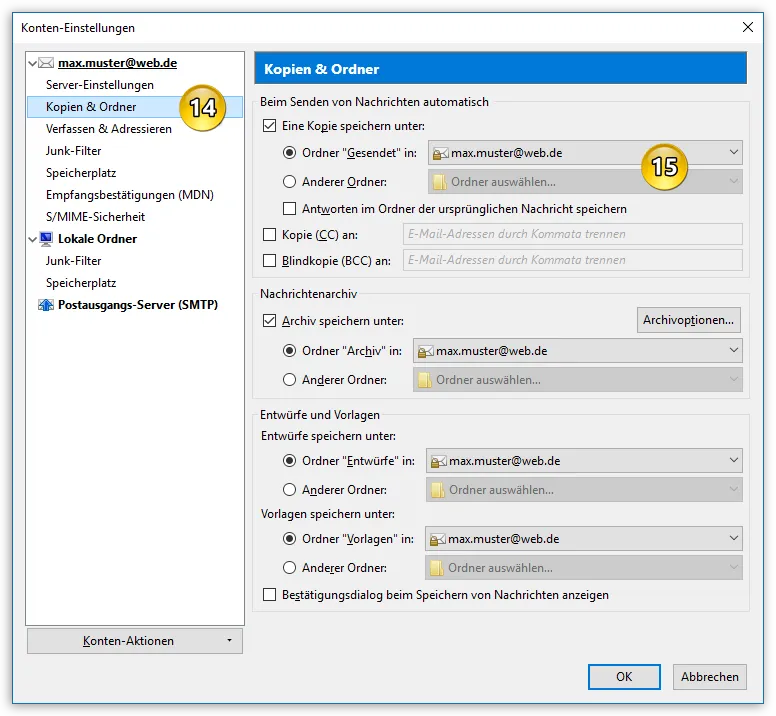776x716 pixels.
Task: Confirm settings with the OK button
Action: (624, 676)
